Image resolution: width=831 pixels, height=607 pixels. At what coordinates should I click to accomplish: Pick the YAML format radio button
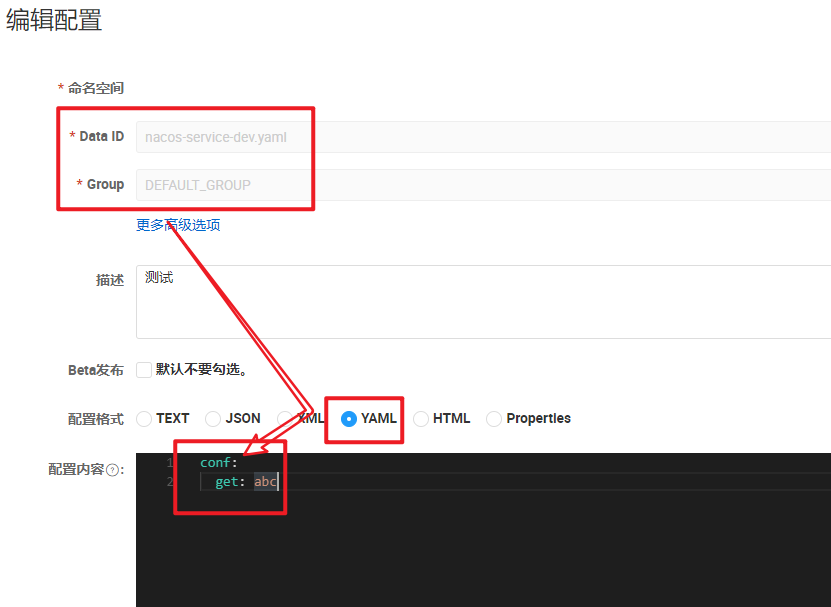pyautogui.click(x=349, y=419)
